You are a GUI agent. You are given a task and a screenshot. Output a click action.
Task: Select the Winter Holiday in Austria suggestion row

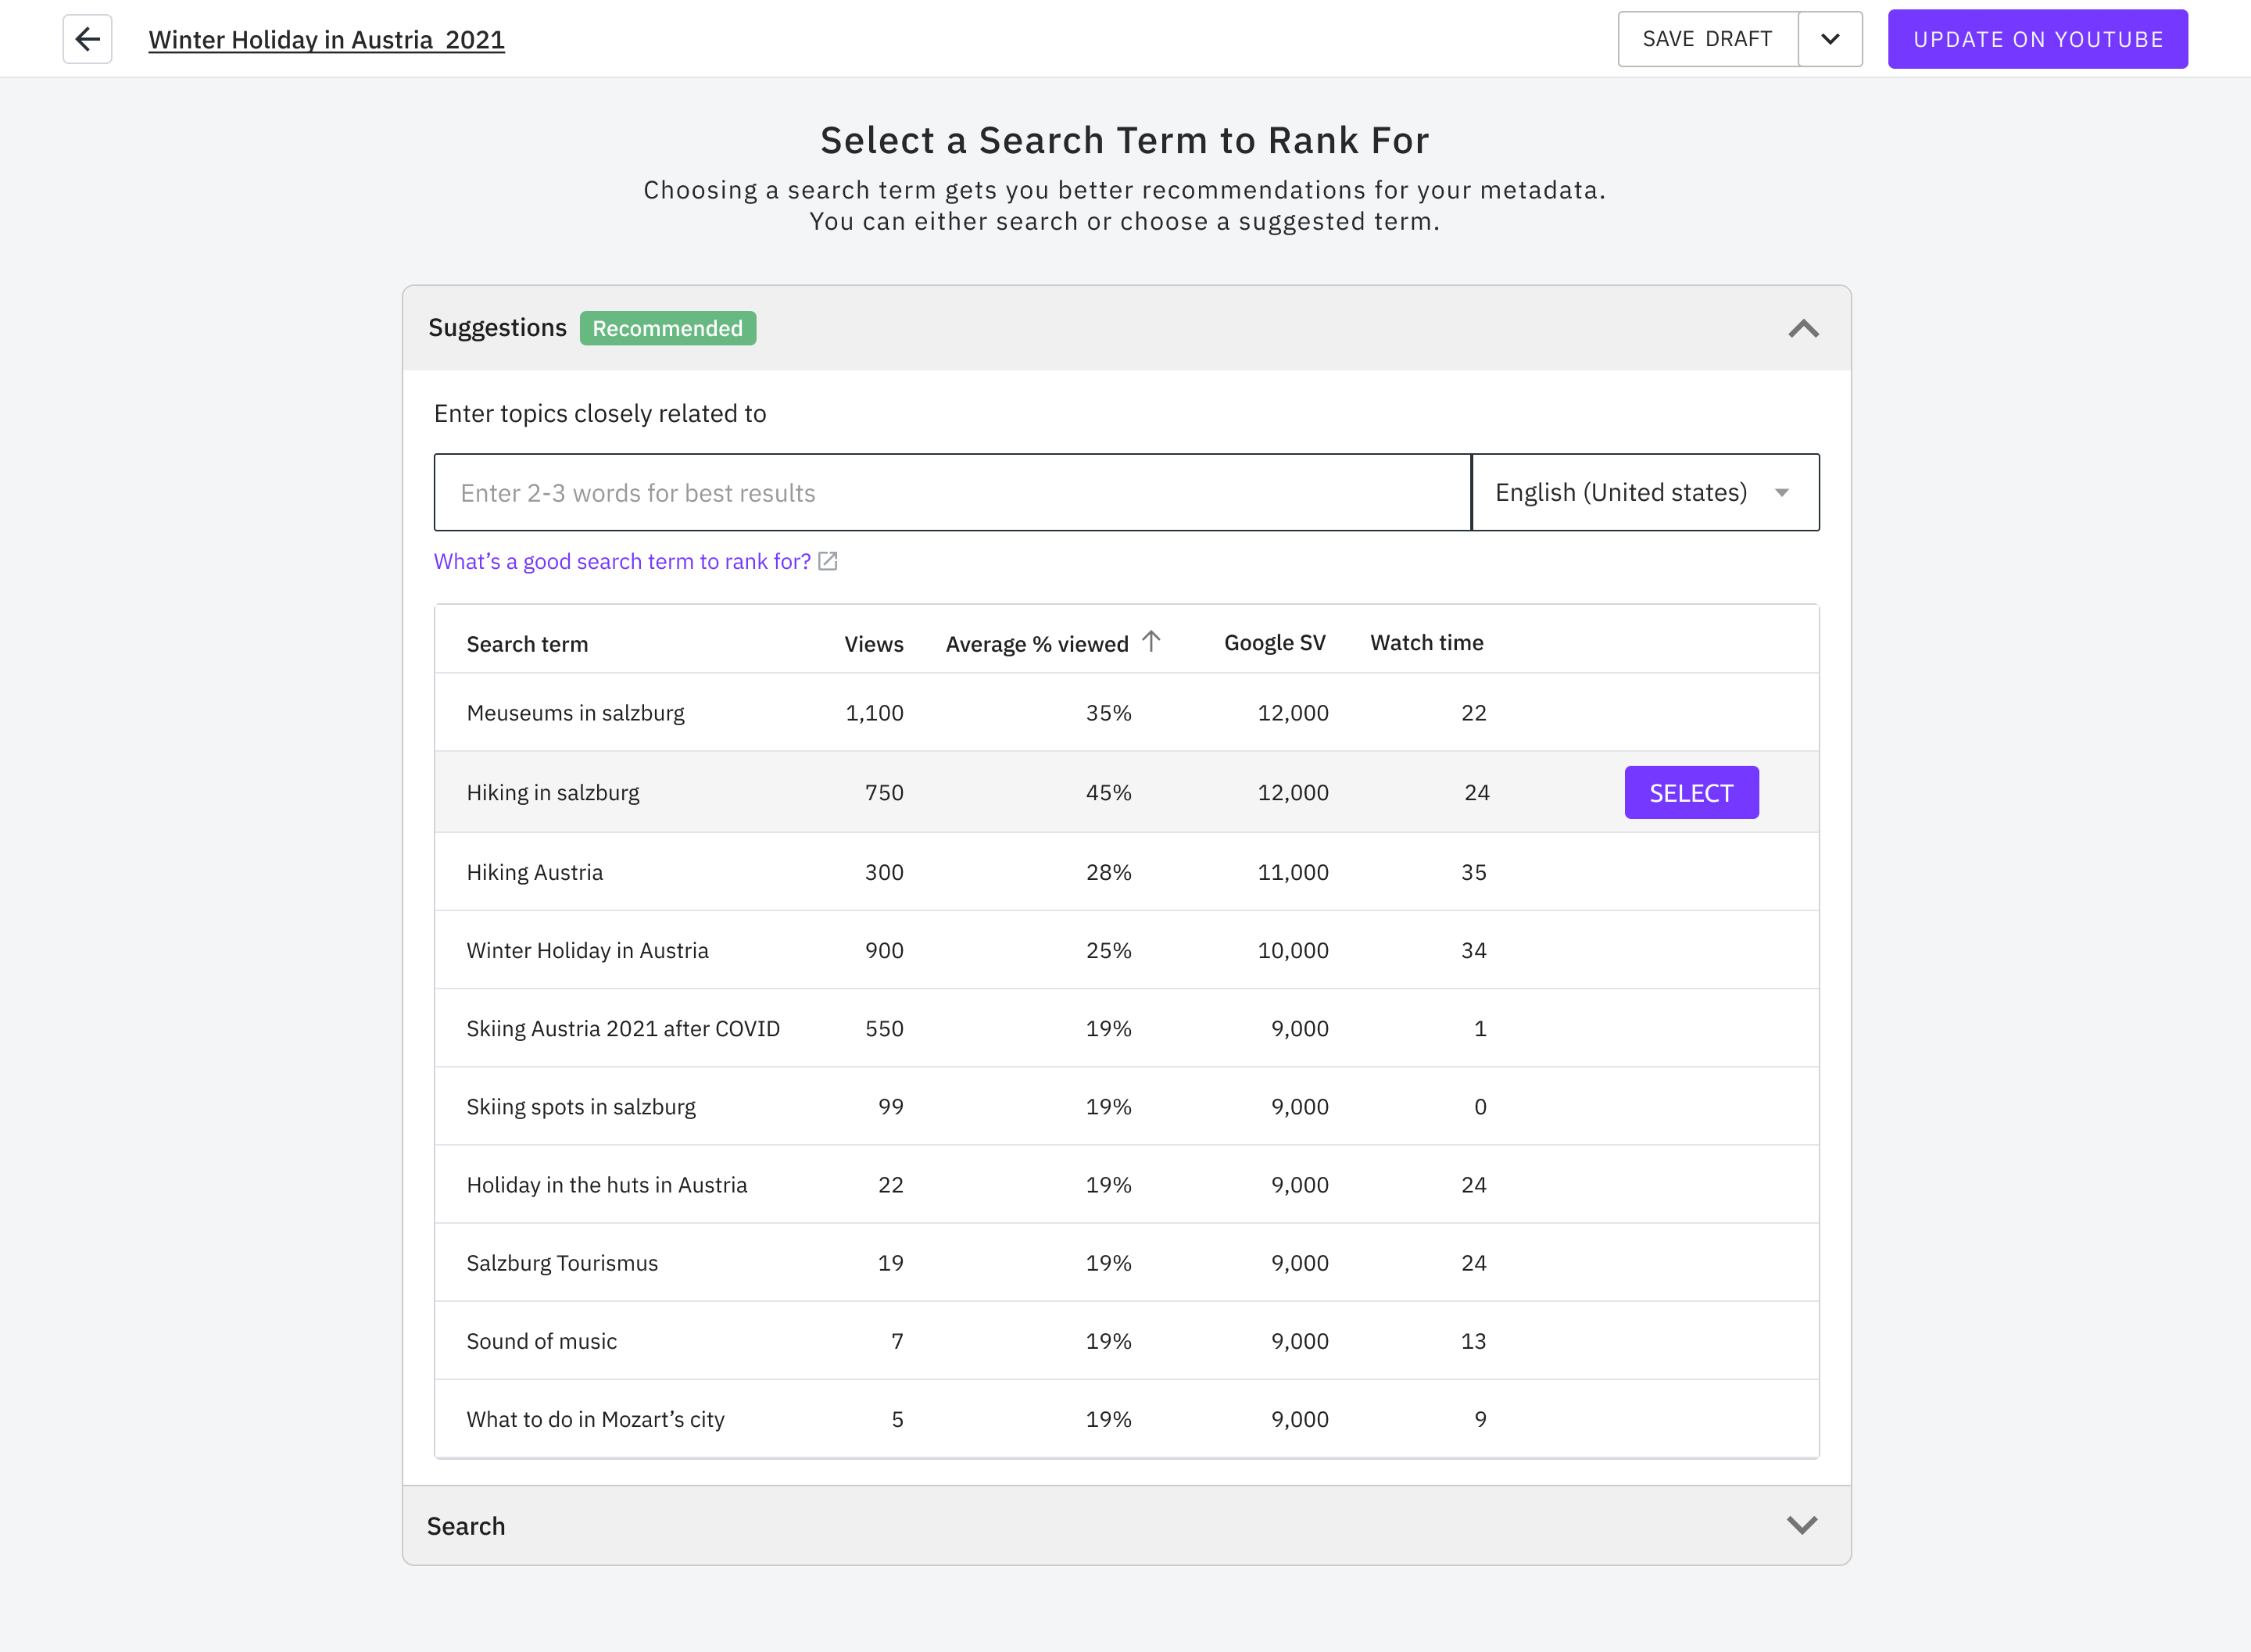point(587,950)
